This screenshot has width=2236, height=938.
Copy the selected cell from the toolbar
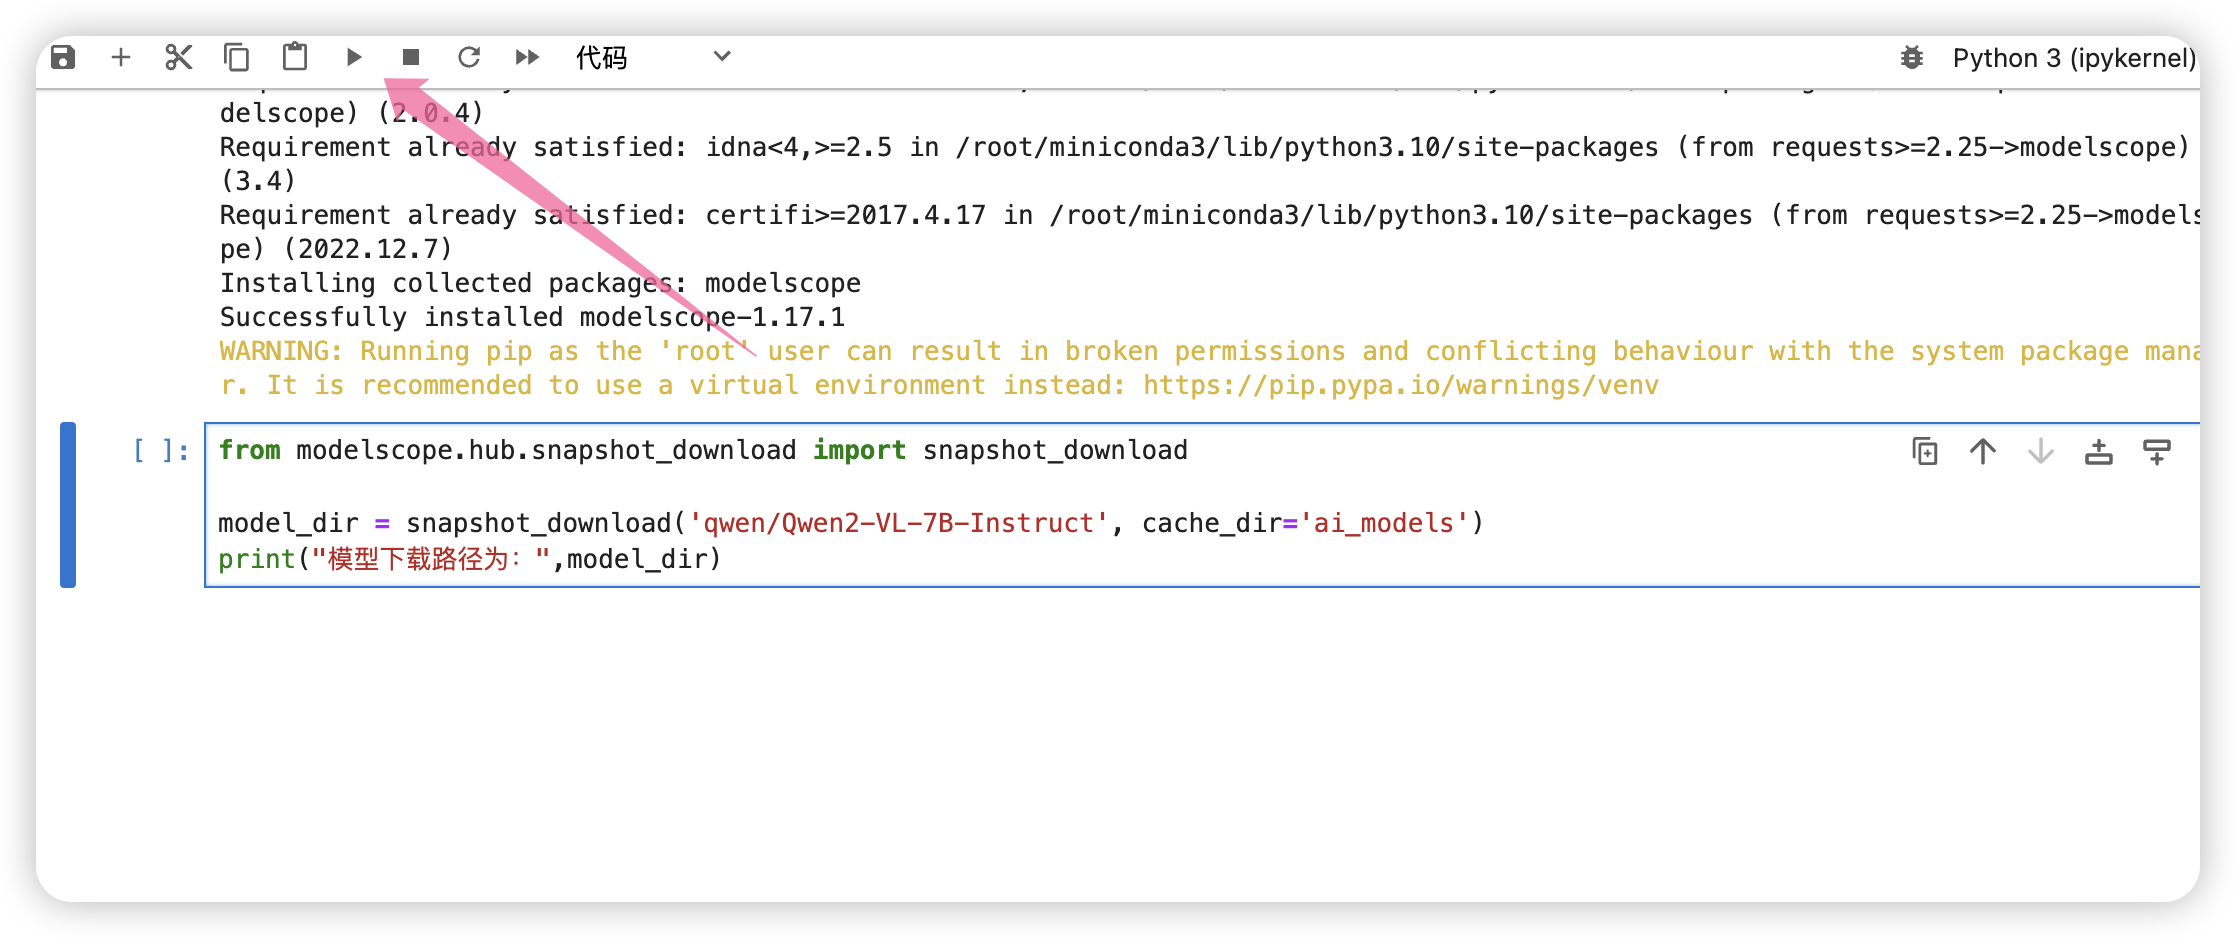[237, 57]
